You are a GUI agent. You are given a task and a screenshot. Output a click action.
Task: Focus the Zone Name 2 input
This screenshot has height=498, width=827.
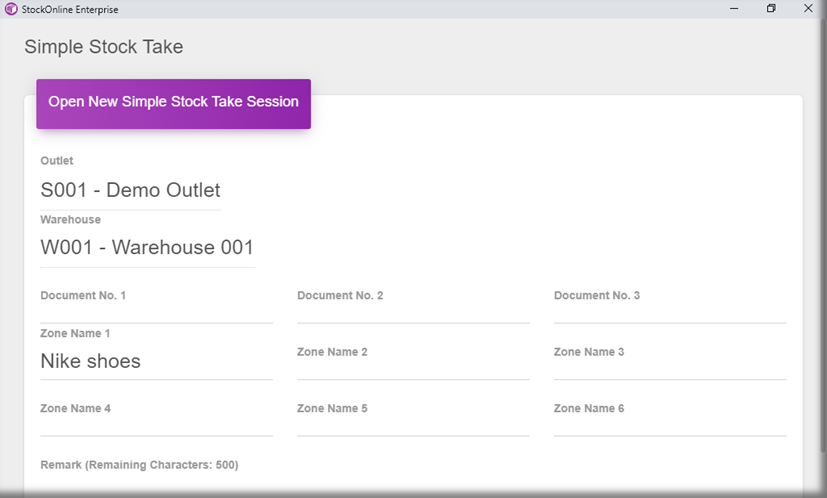click(x=413, y=368)
